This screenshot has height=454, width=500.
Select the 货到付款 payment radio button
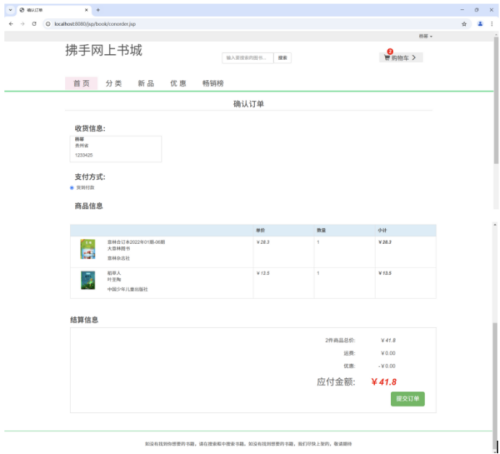coord(72,188)
